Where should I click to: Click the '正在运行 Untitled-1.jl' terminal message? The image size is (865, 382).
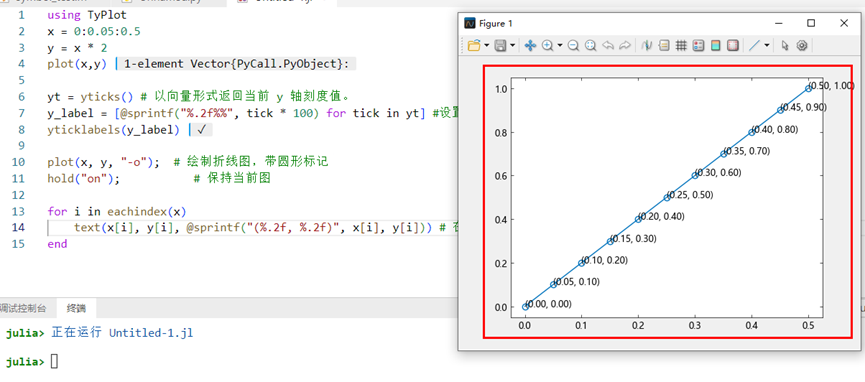(122, 333)
